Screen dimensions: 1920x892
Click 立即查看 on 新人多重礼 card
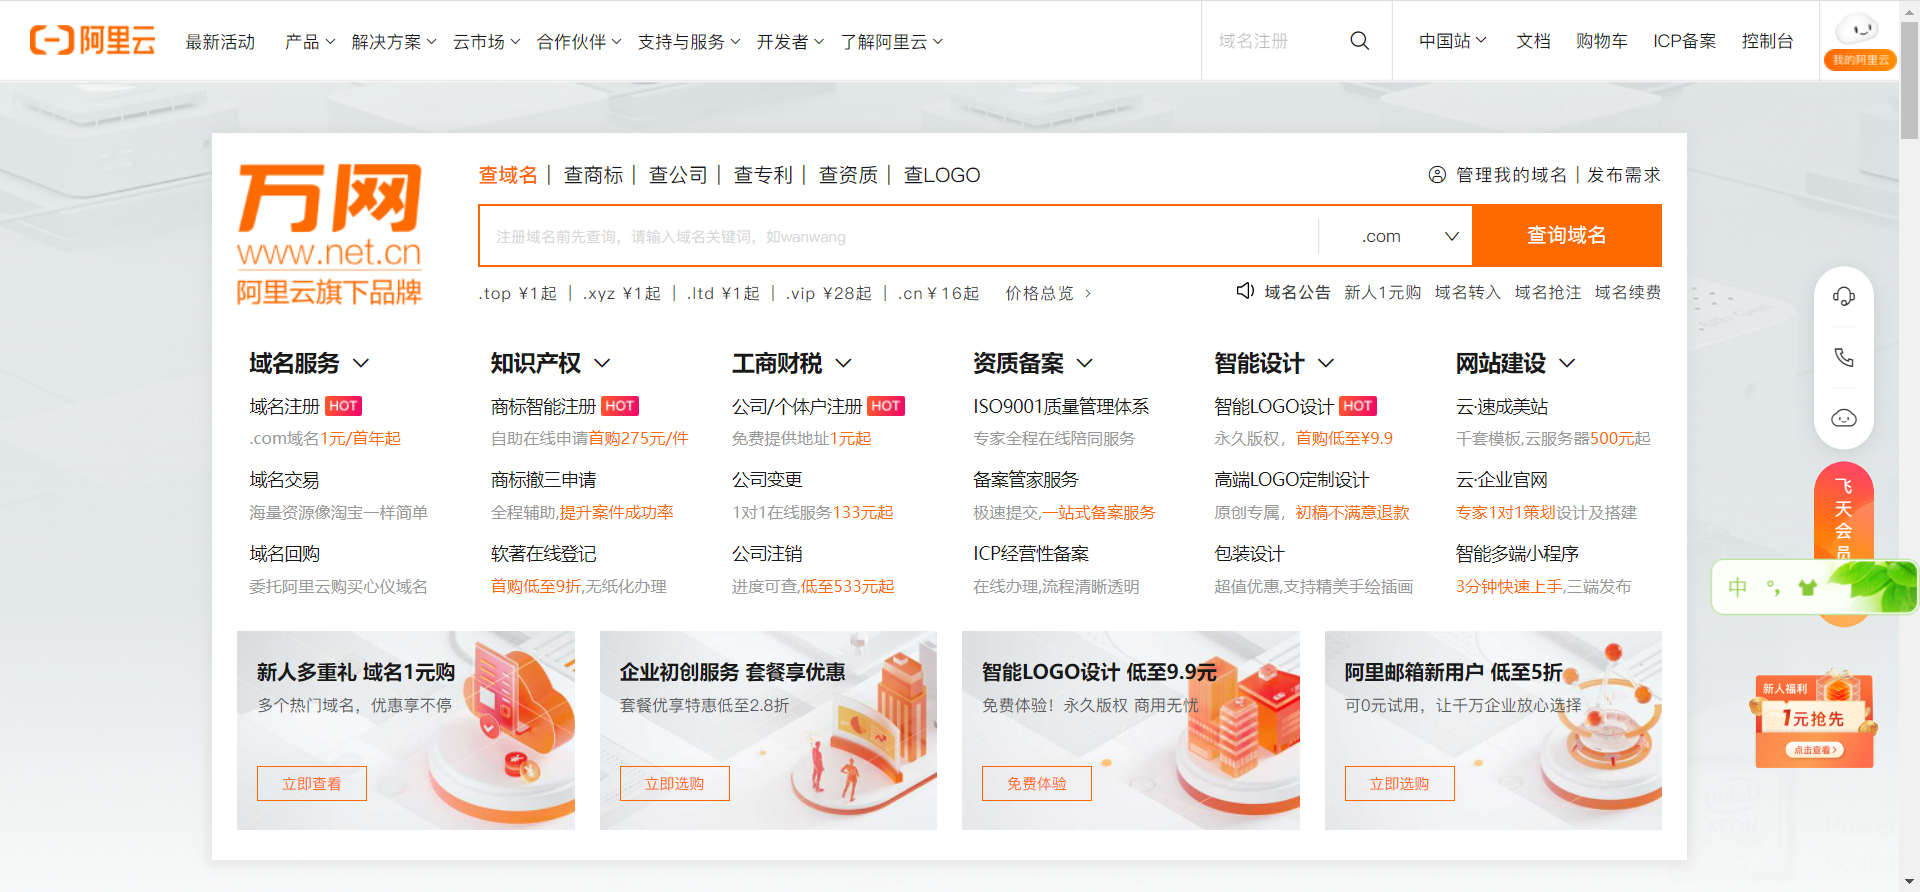312,783
